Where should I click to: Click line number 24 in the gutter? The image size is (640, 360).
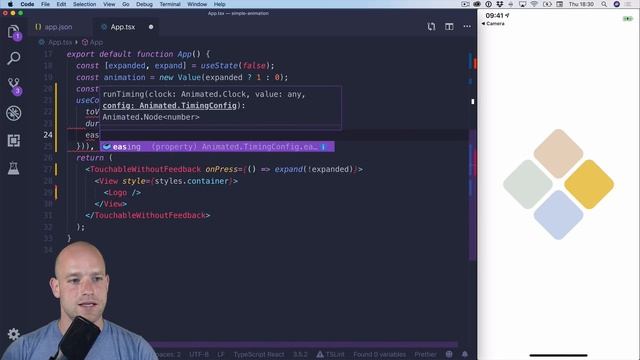(48, 135)
